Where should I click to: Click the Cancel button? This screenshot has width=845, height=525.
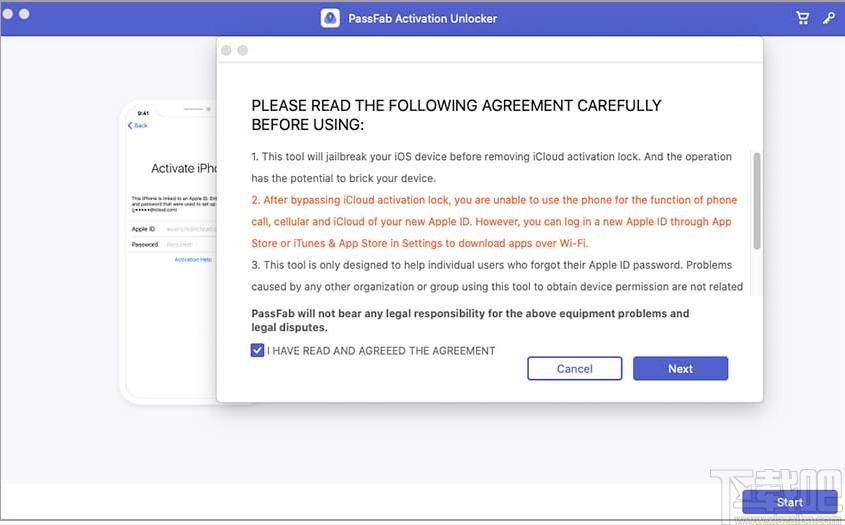click(574, 369)
